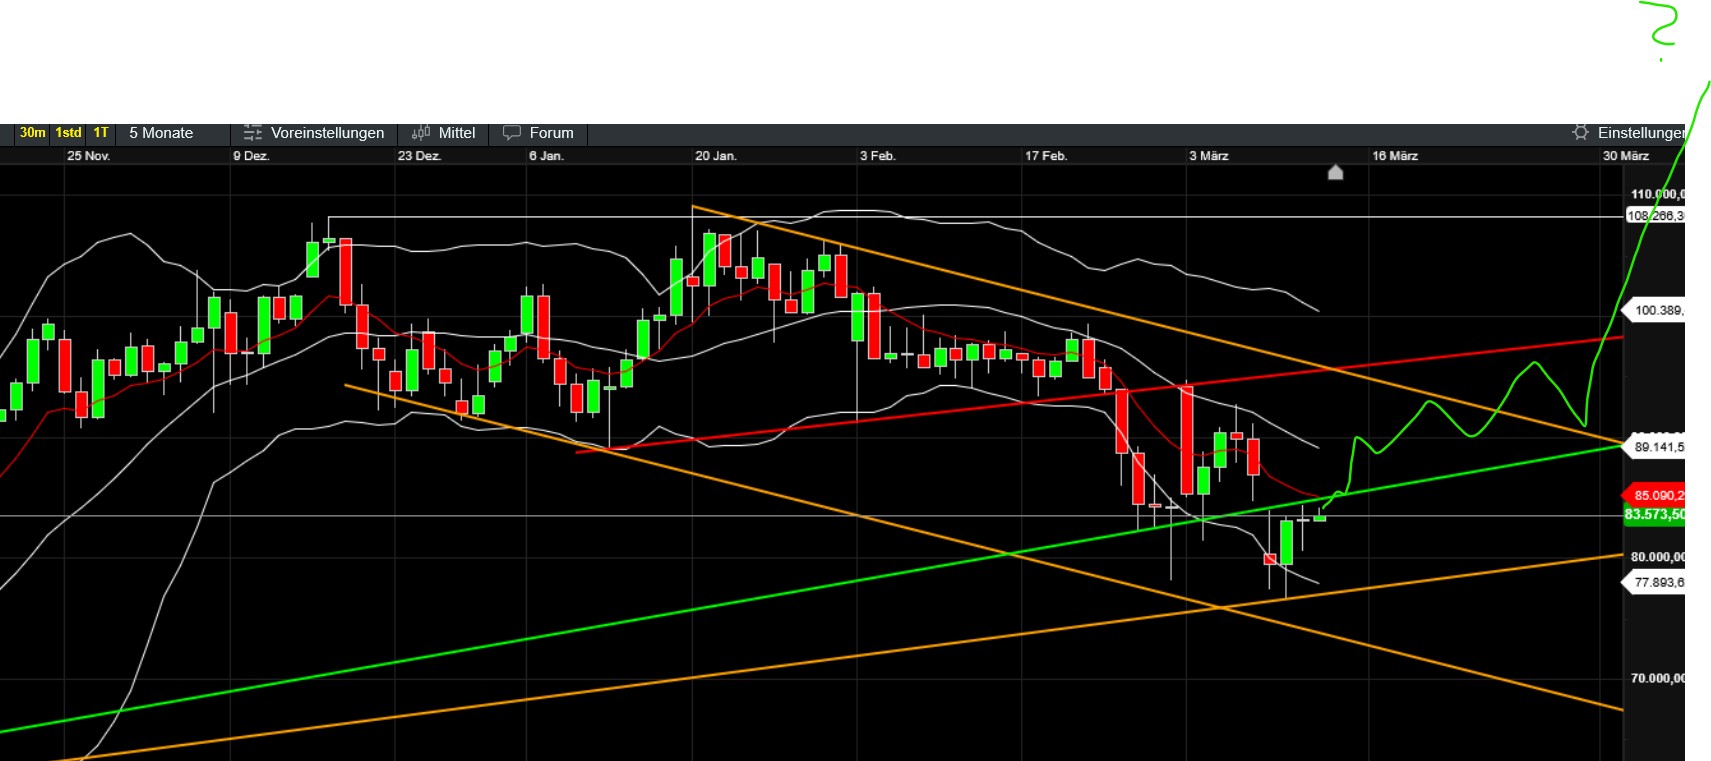Screen dimensions: 1711x761
Task: Click the 25 Nov. date label
Action: (88, 156)
